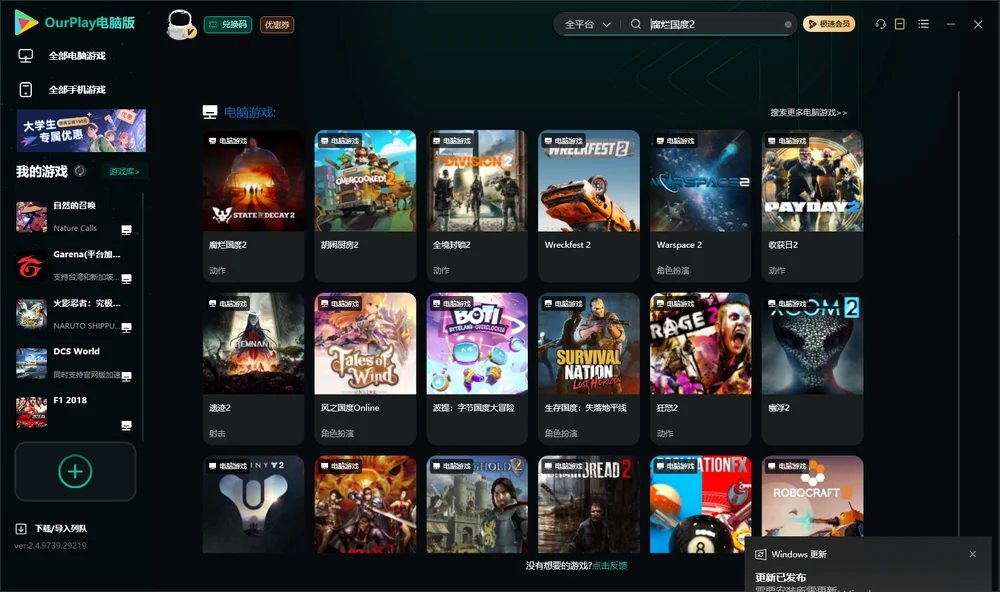Open the 腐烂国度2 State of Decay card
Image resolution: width=1000 pixels, height=592 pixels.
tap(253, 206)
